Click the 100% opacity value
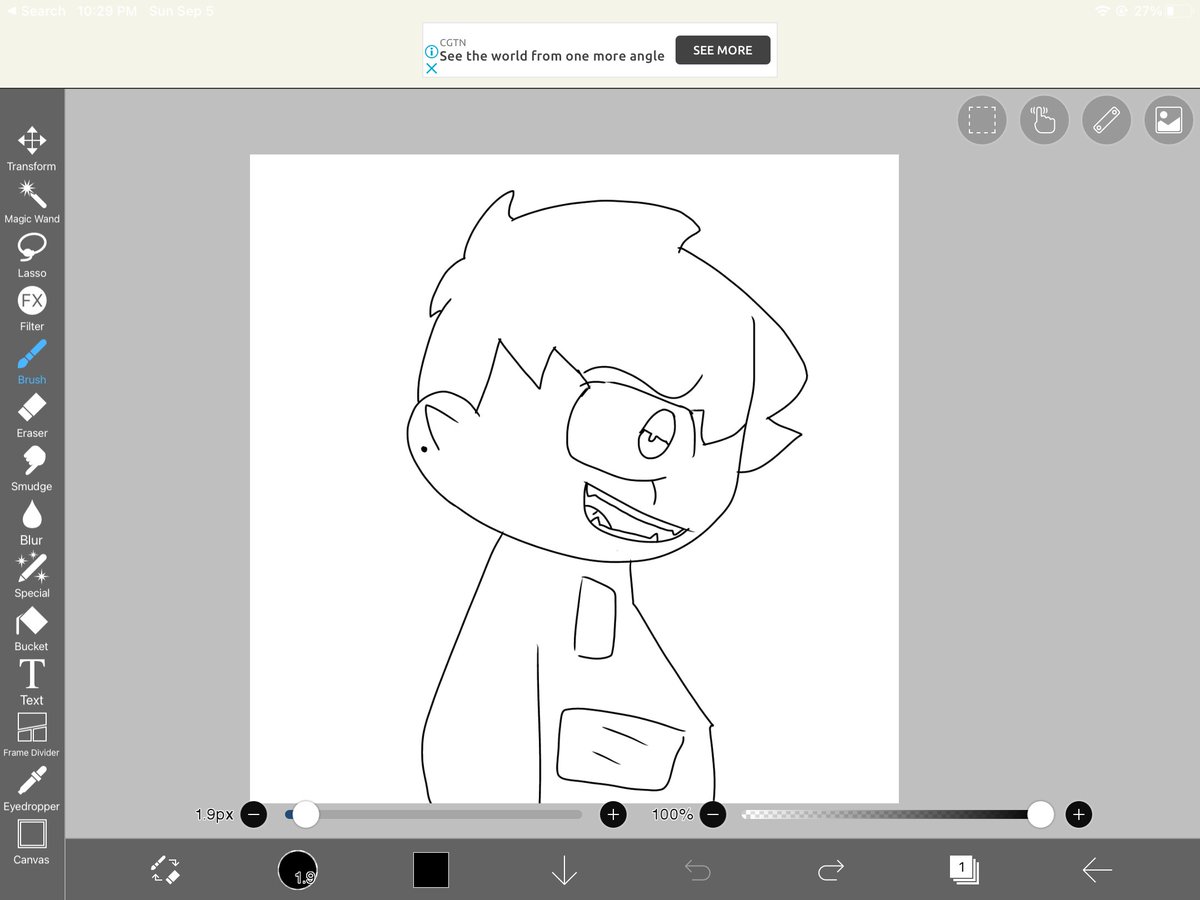1200x900 pixels. 673,814
